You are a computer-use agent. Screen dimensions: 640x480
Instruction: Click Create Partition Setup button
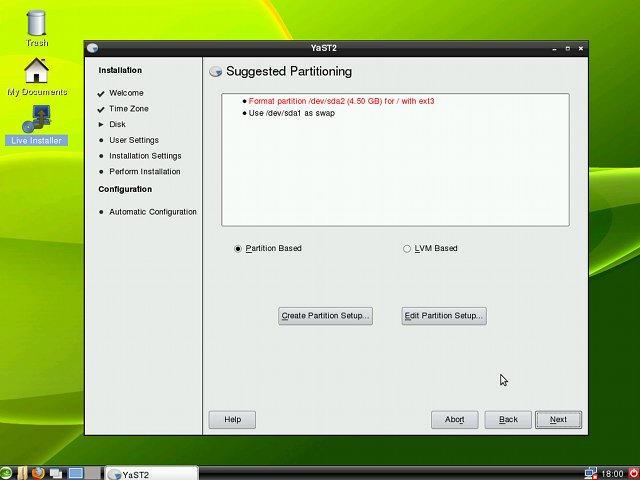coord(325,316)
